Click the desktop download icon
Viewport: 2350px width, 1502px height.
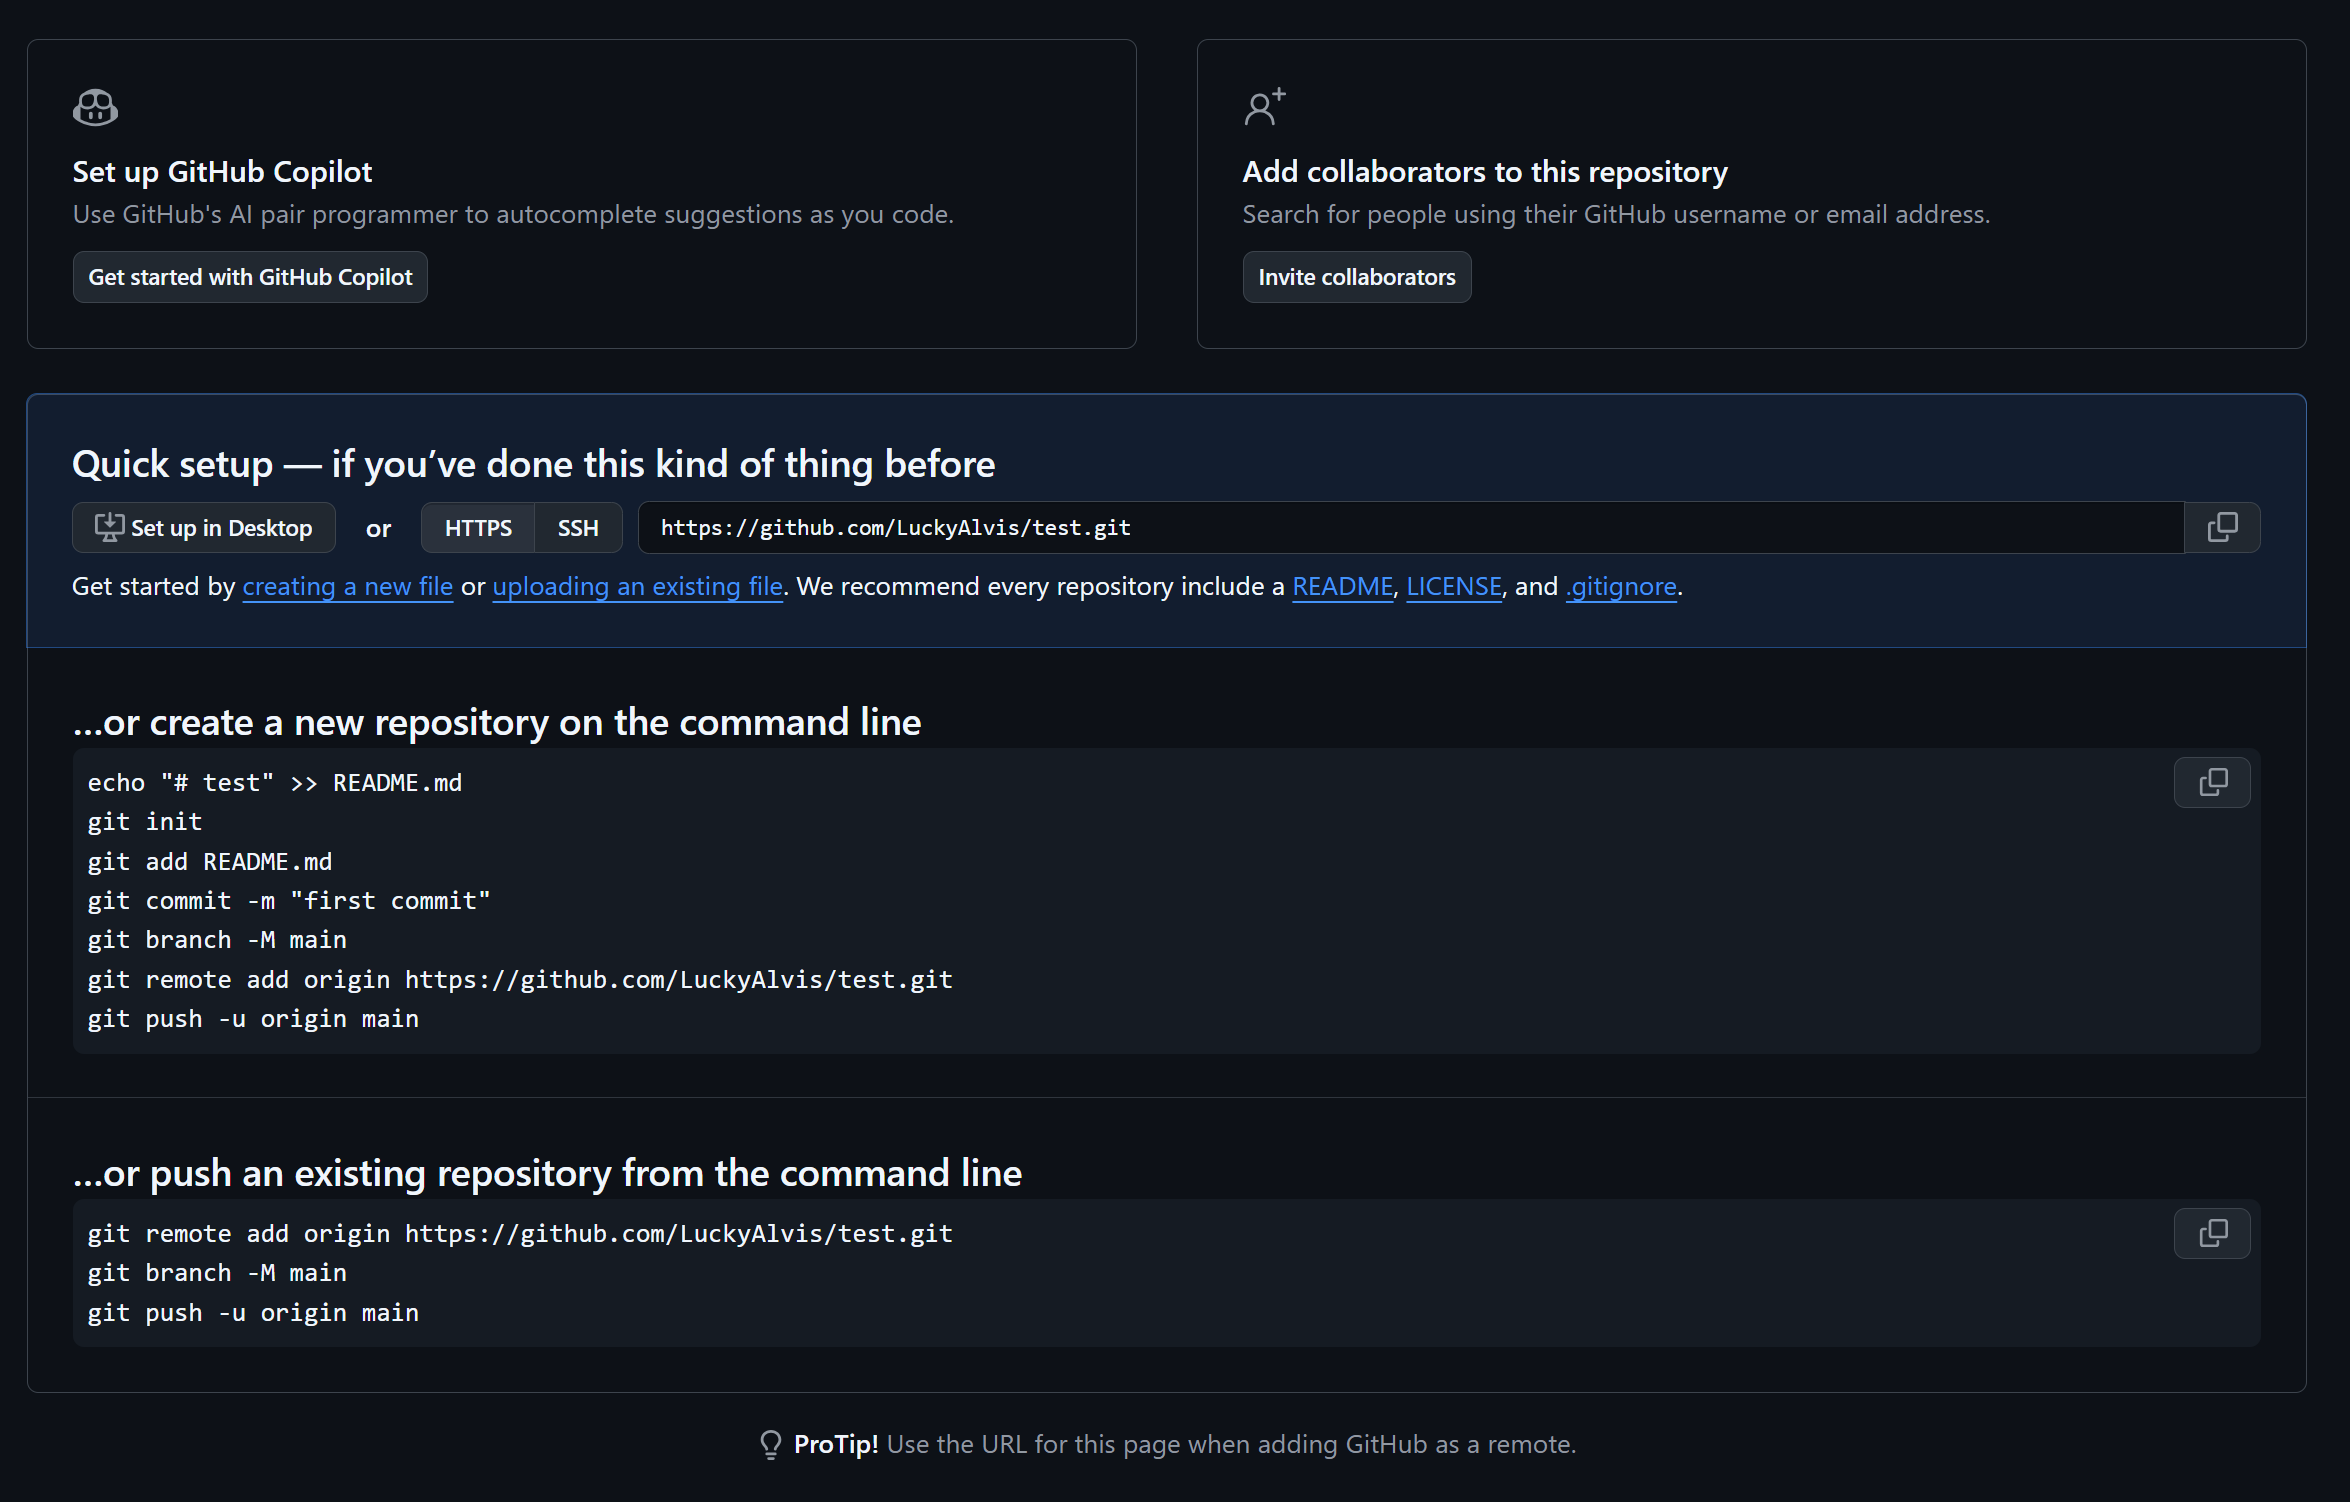(108, 527)
